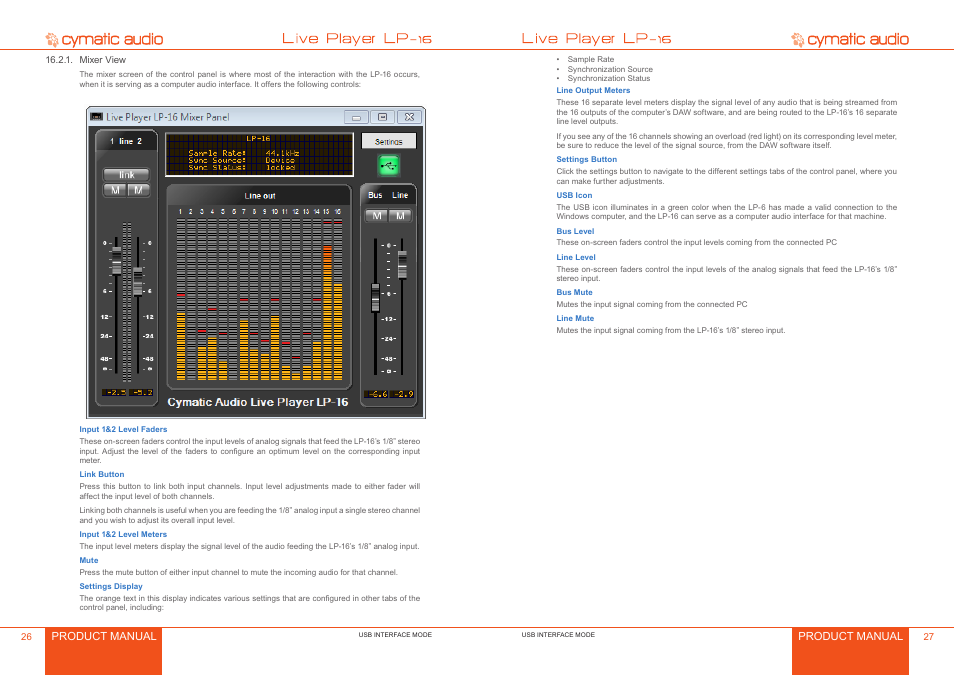This screenshot has width=954, height=675.
Task: Click the 'Sample Rate: 44.1kHz' display line
Action: pyautogui.click(x=243, y=153)
